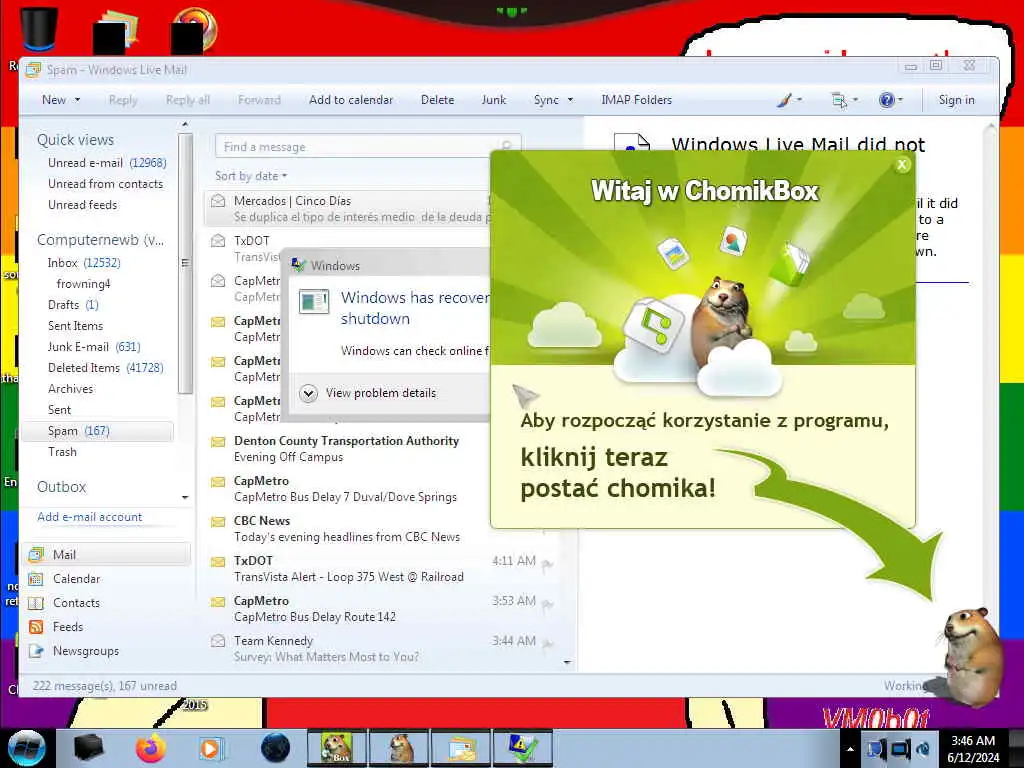This screenshot has width=1024, height=768.
Task: Show hidden system tray icons
Action: (850, 749)
